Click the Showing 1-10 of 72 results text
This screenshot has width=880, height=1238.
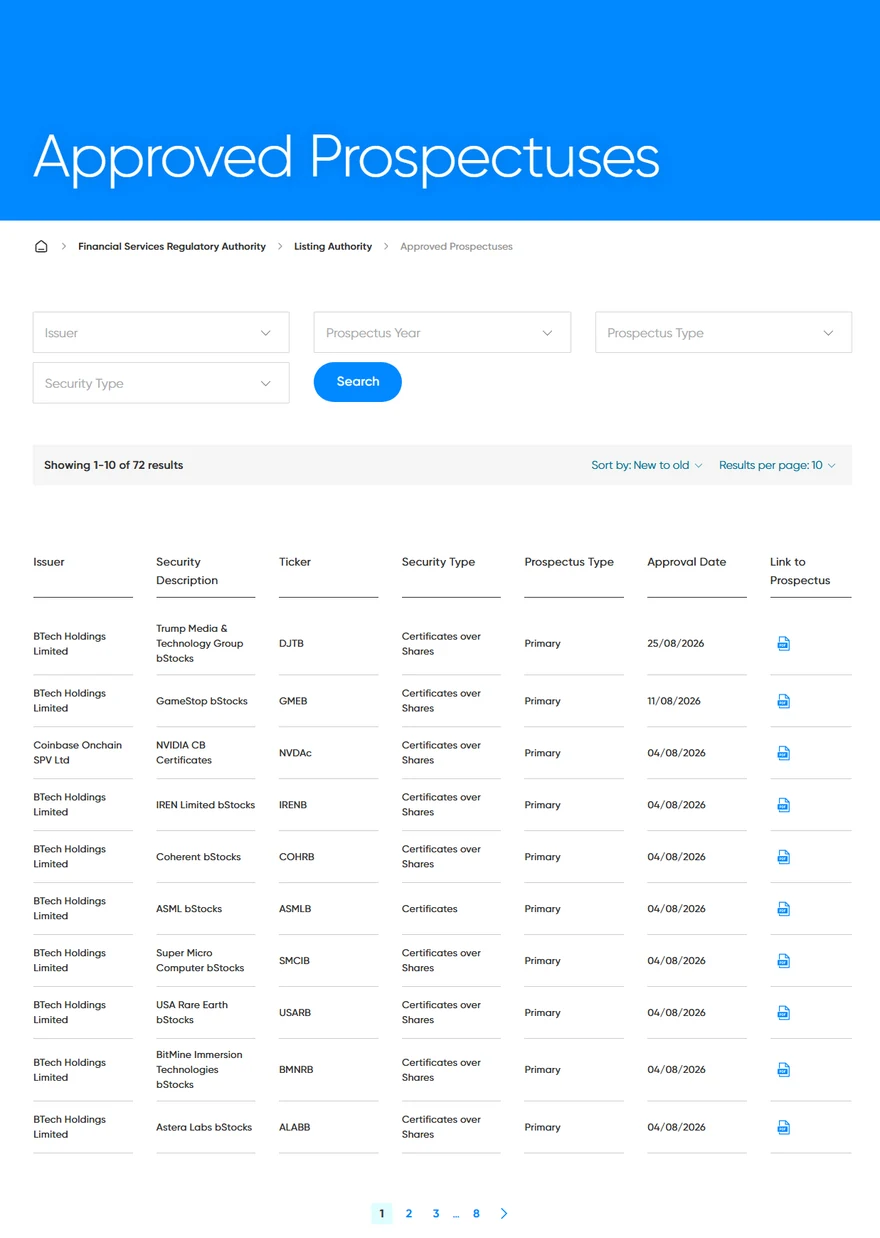click(114, 465)
